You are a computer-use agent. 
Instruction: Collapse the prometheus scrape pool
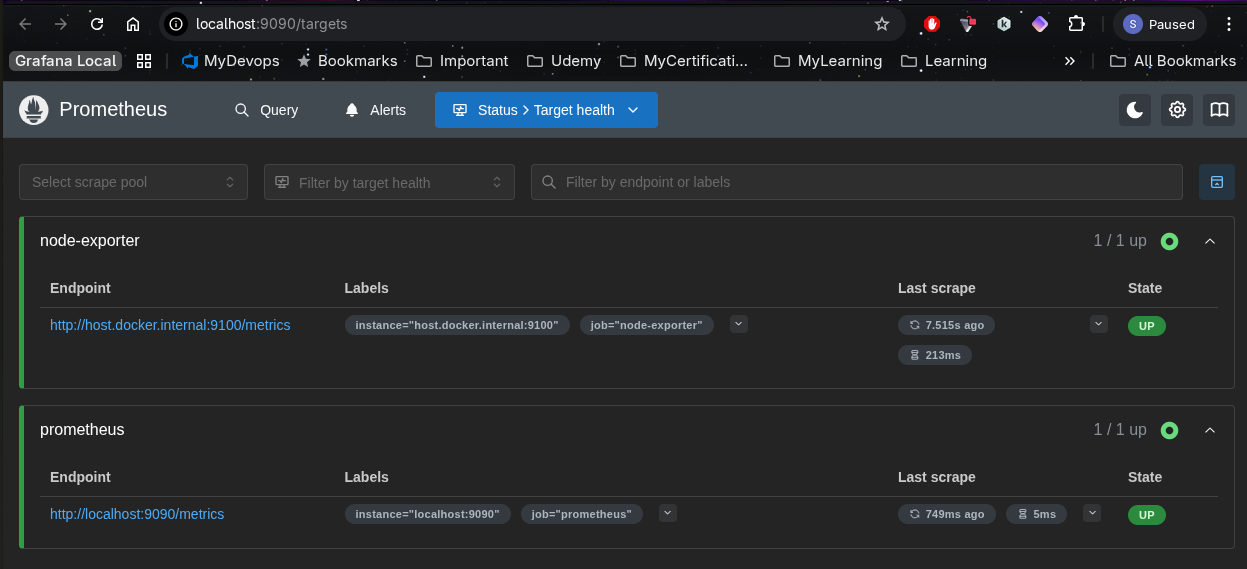pos(1210,430)
